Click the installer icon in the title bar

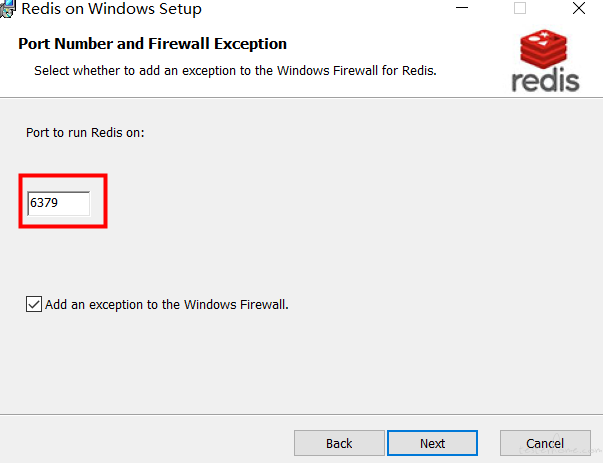7,8
